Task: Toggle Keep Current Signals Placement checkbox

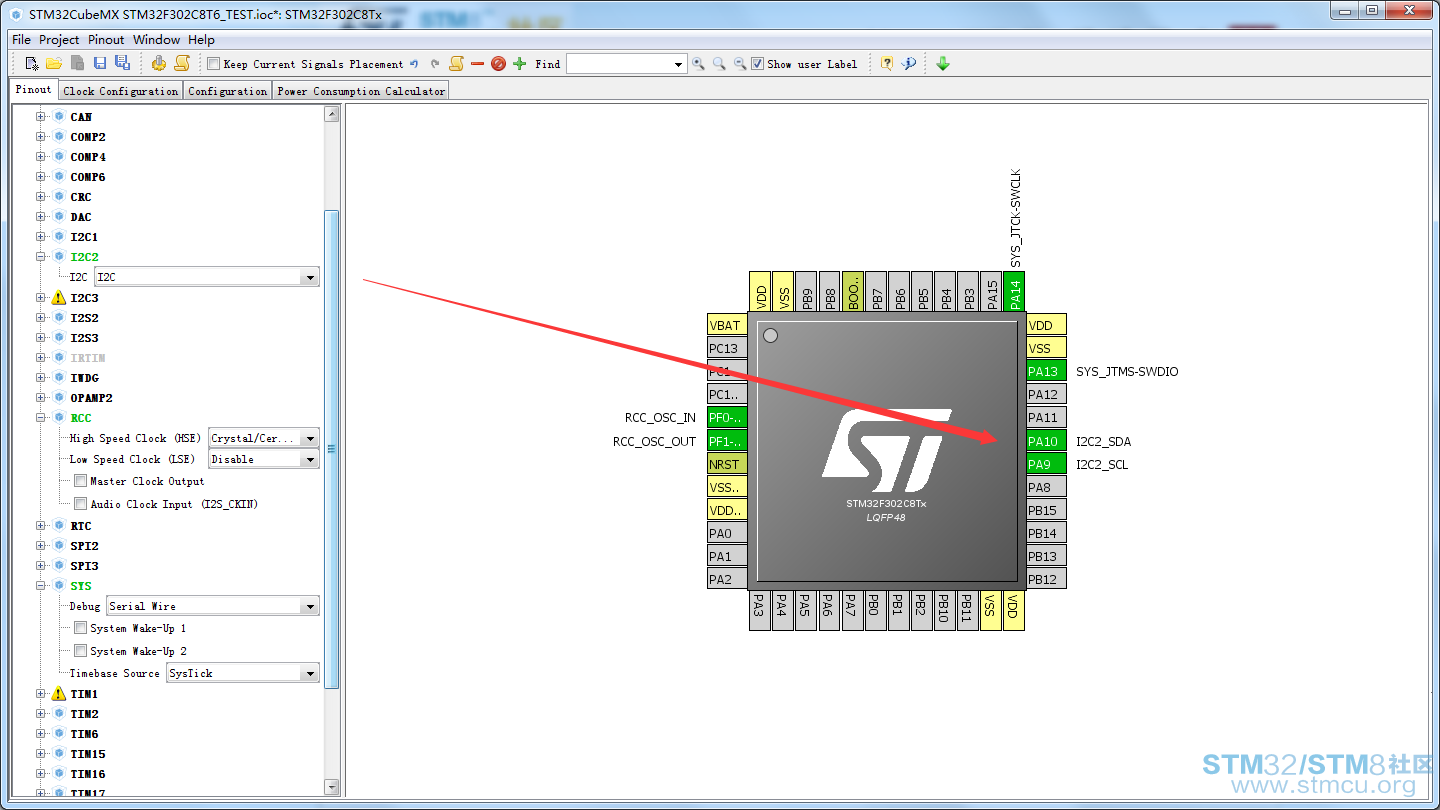Action: pos(213,64)
